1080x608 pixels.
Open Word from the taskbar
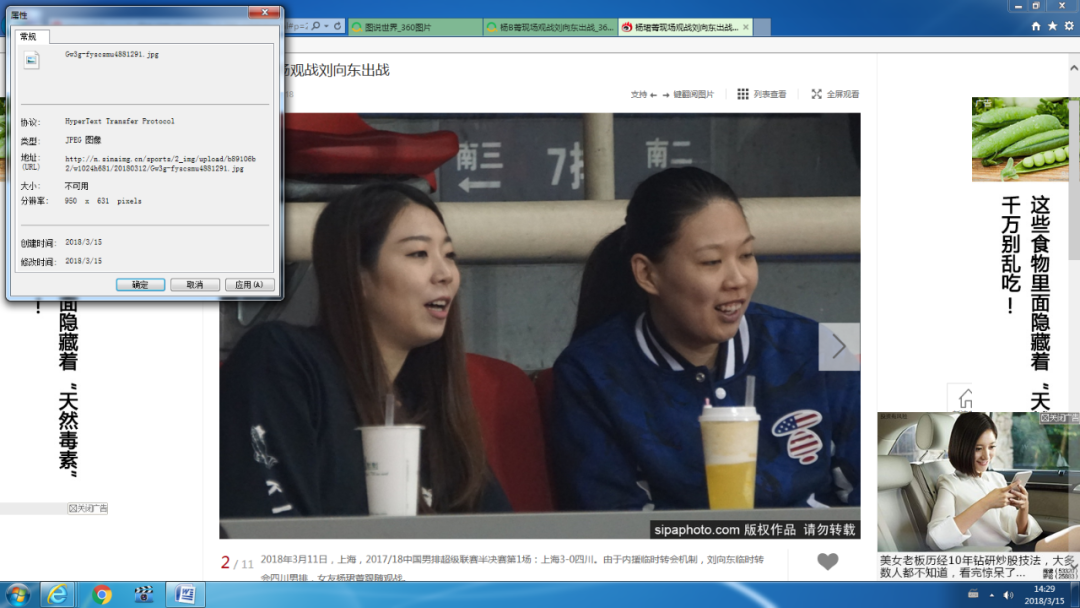[x=185, y=594]
